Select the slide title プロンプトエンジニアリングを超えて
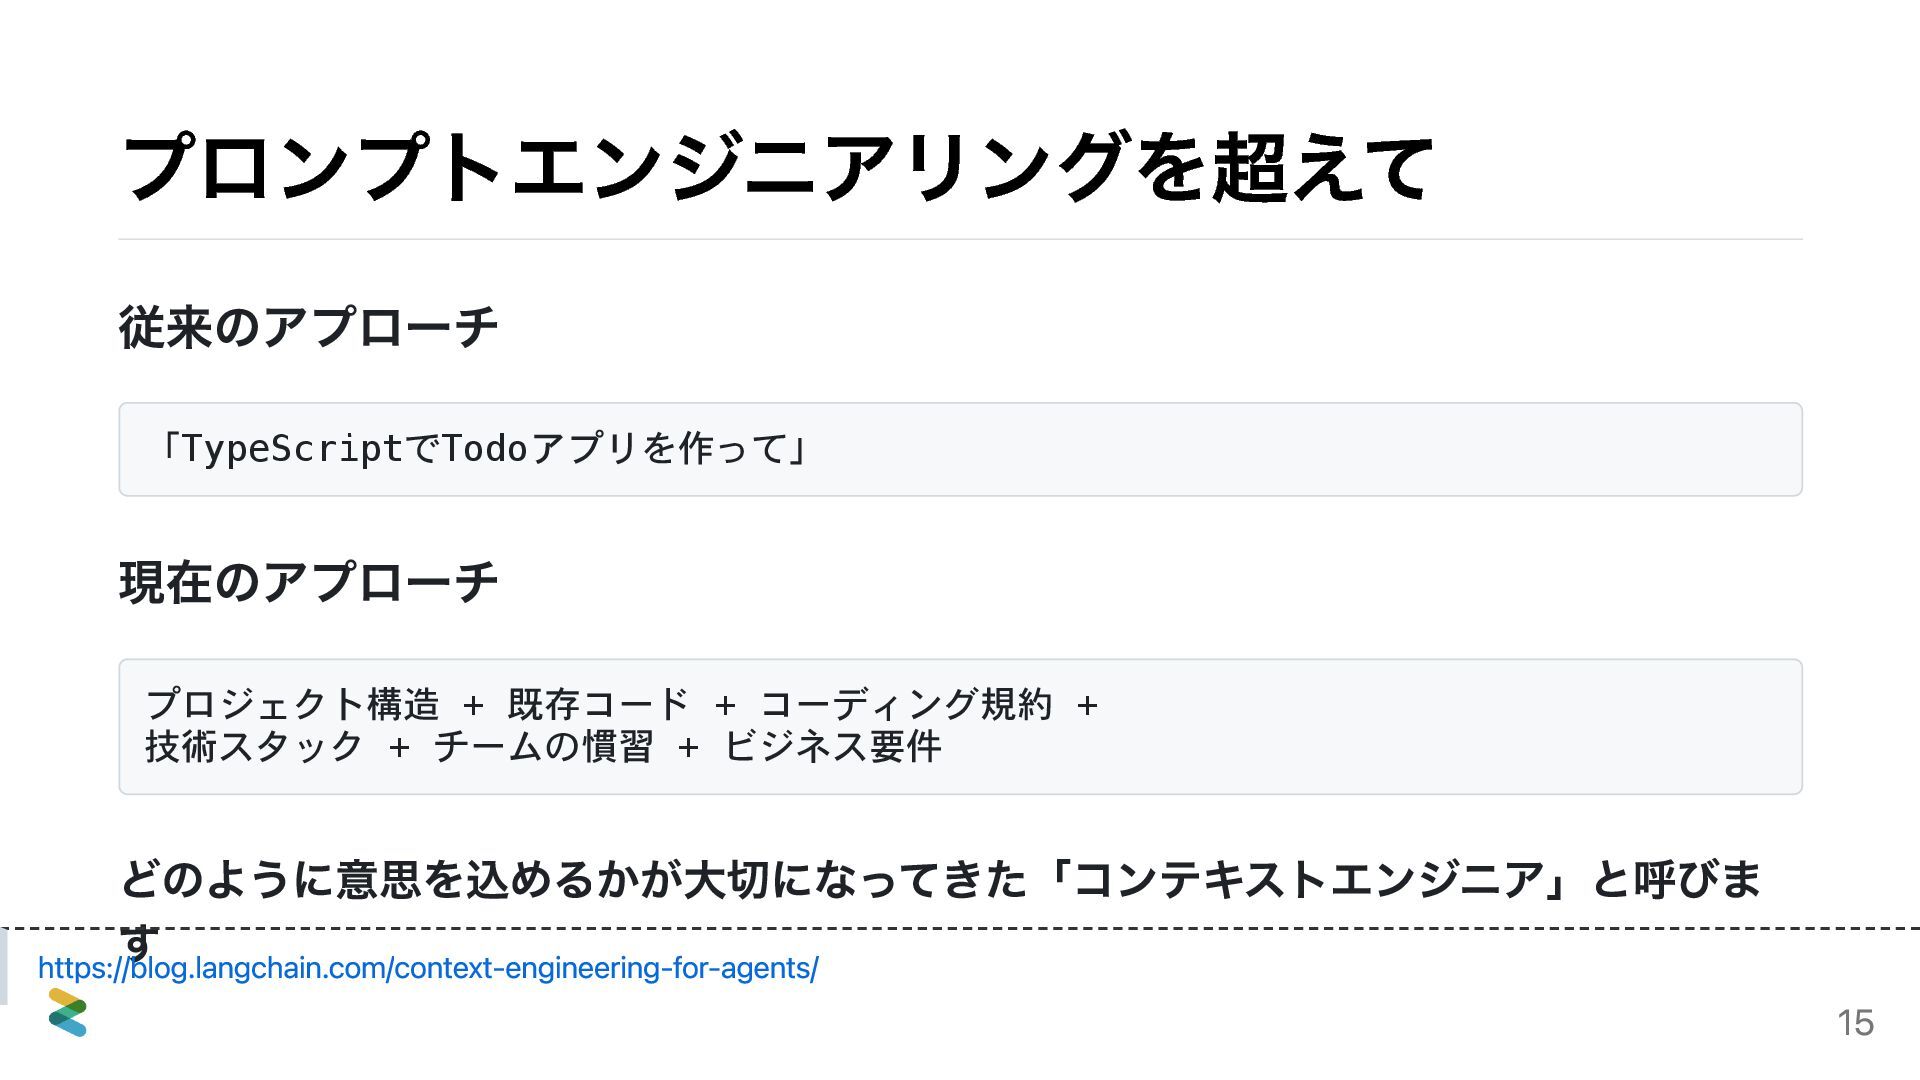The height and width of the screenshot is (1080, 1920). [x=777, y=167]
